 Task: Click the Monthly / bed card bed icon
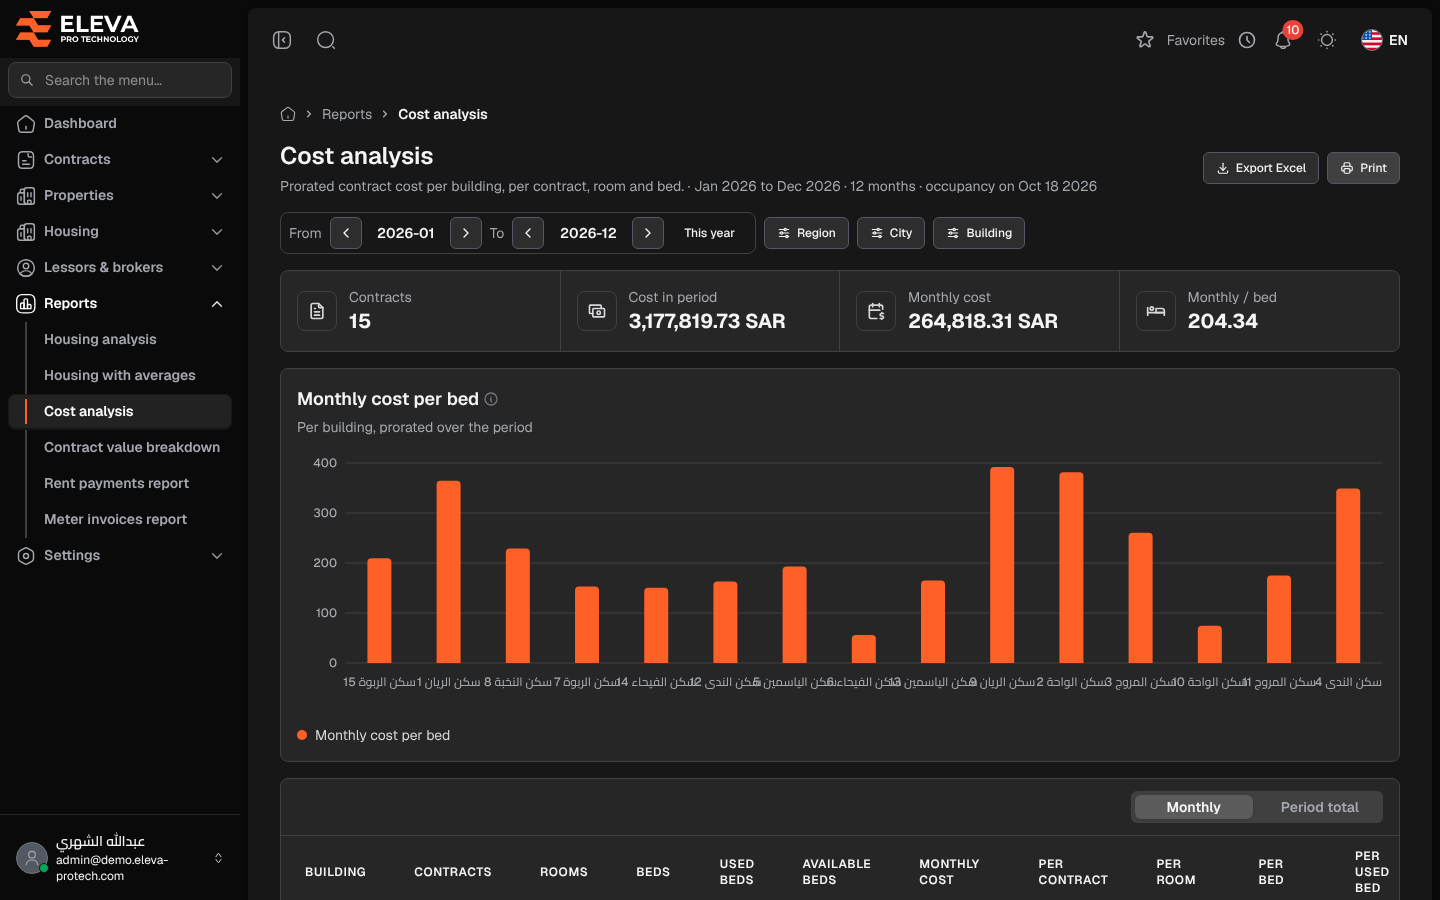[x=1156, y=311]
